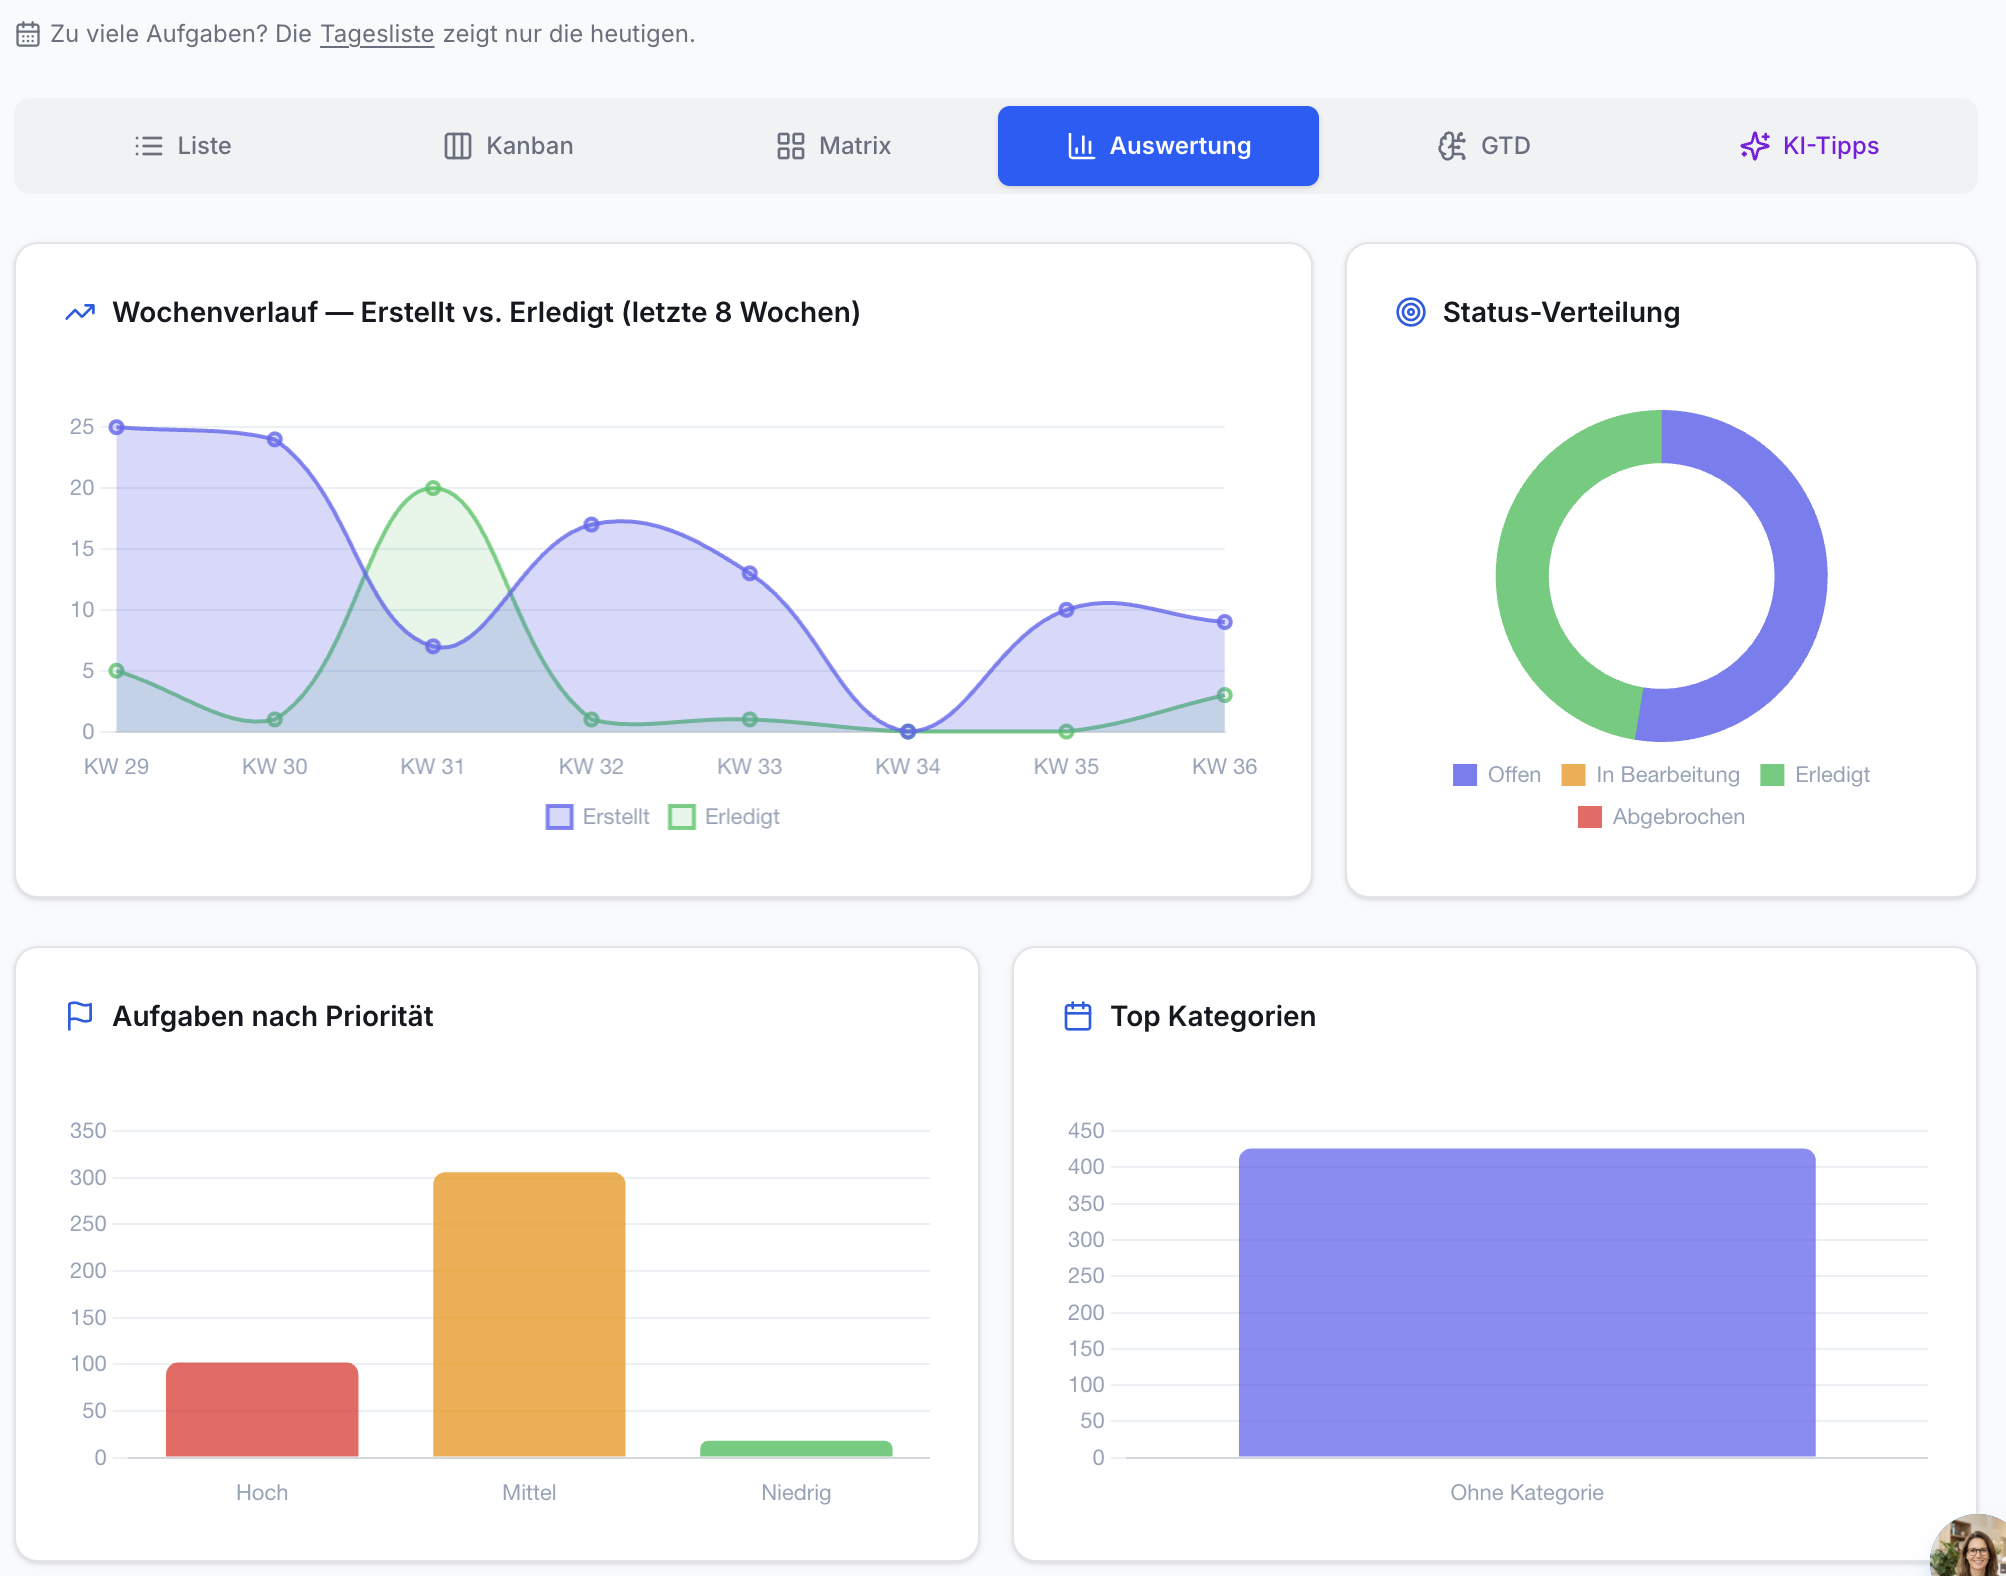This screenshot has width=2006, height=1576.
Task: Click the flag icon next to Aufgaben nach Priorität
Action: [79, 1016]
